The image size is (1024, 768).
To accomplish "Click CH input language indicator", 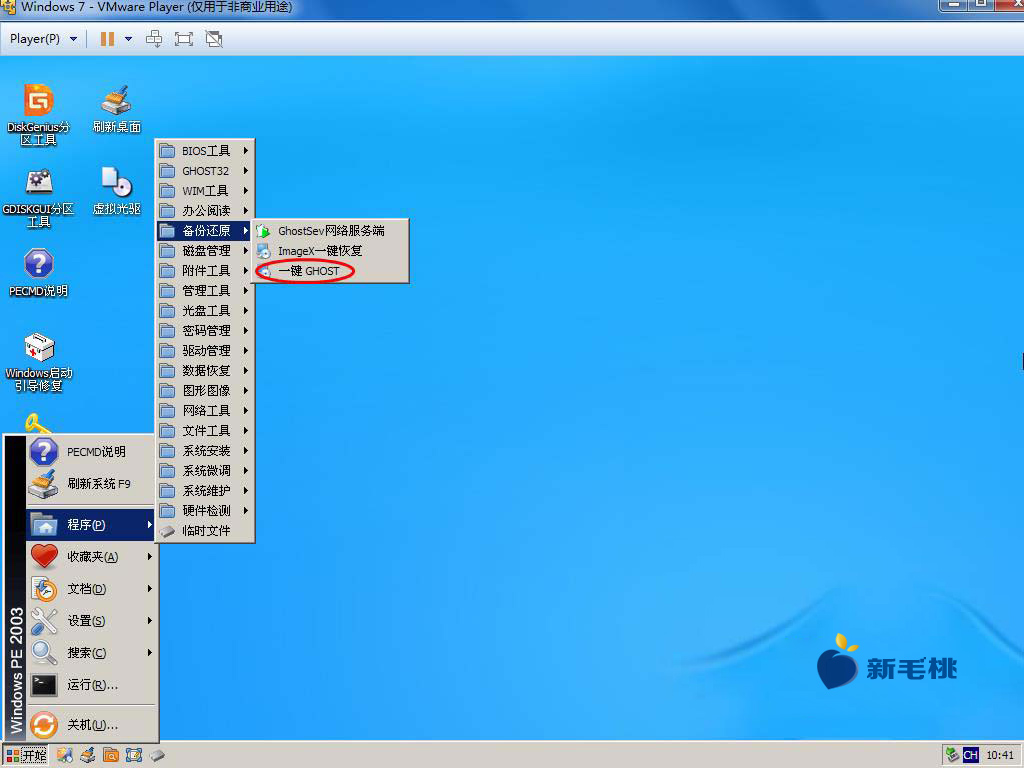I will click(970, 755).
